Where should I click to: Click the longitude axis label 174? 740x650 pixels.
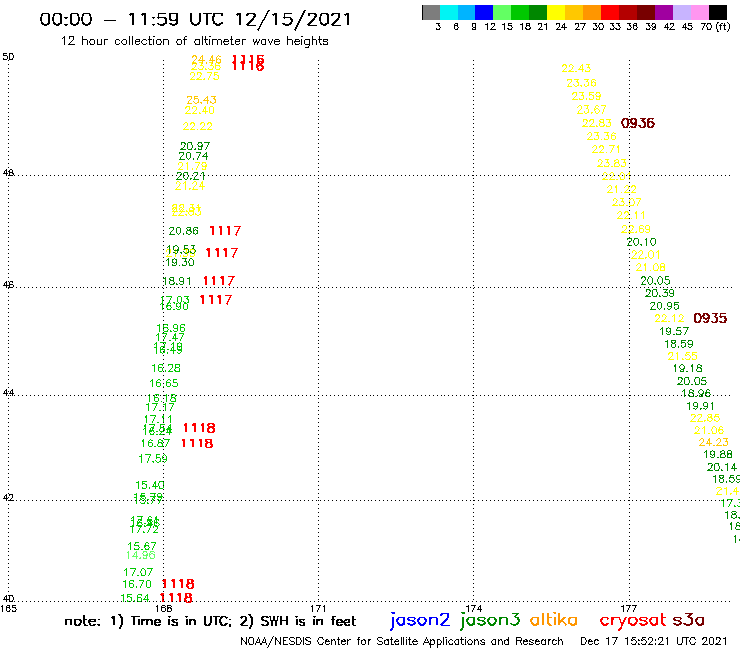[473, 608]
